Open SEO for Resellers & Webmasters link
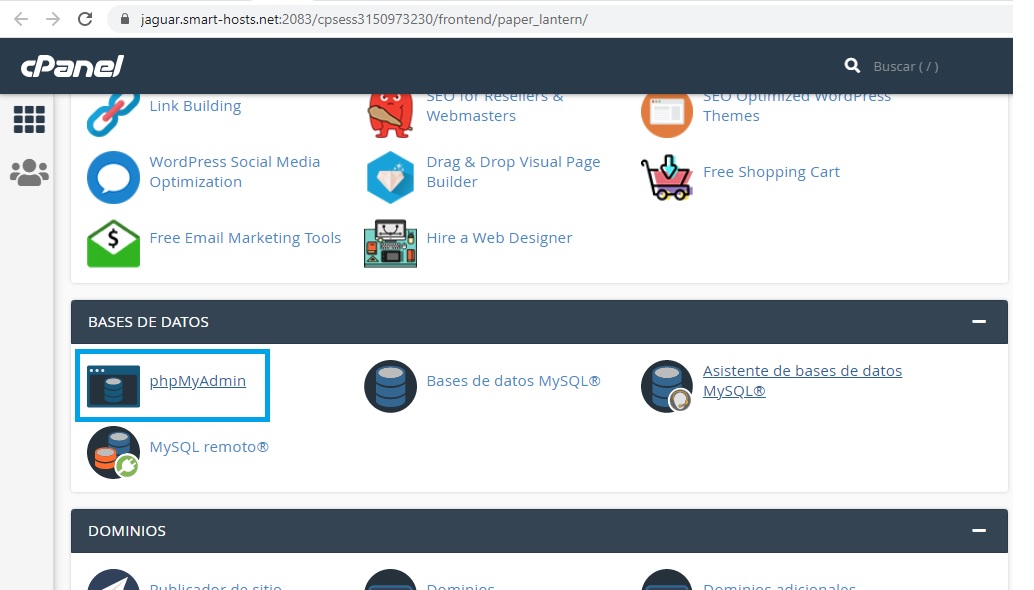This screenshot has width=1034, height=590. click(495, 106)
